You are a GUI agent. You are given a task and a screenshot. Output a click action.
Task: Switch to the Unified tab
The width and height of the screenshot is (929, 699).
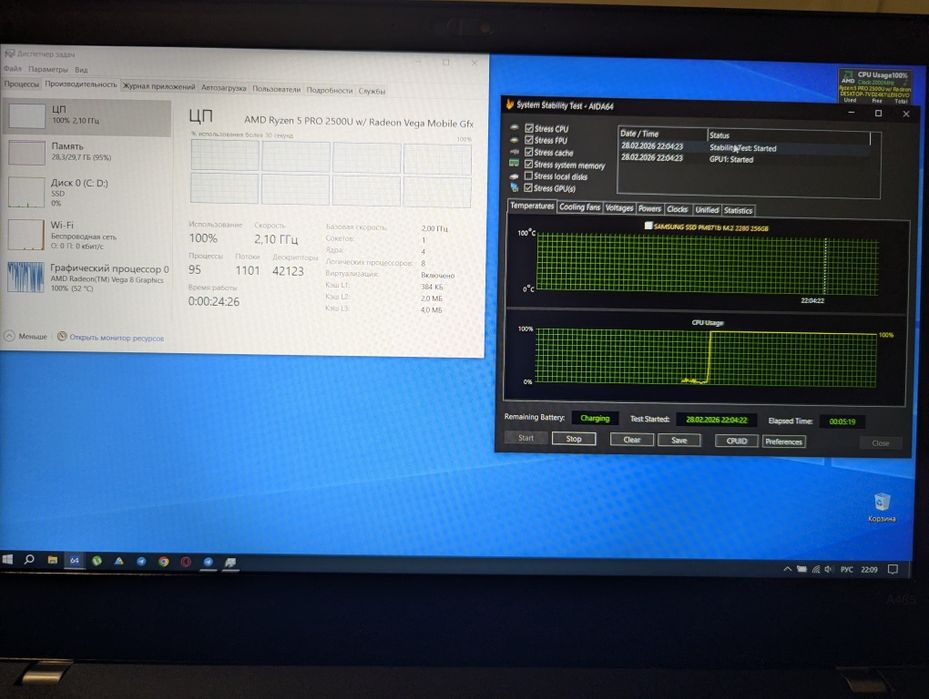707,210
